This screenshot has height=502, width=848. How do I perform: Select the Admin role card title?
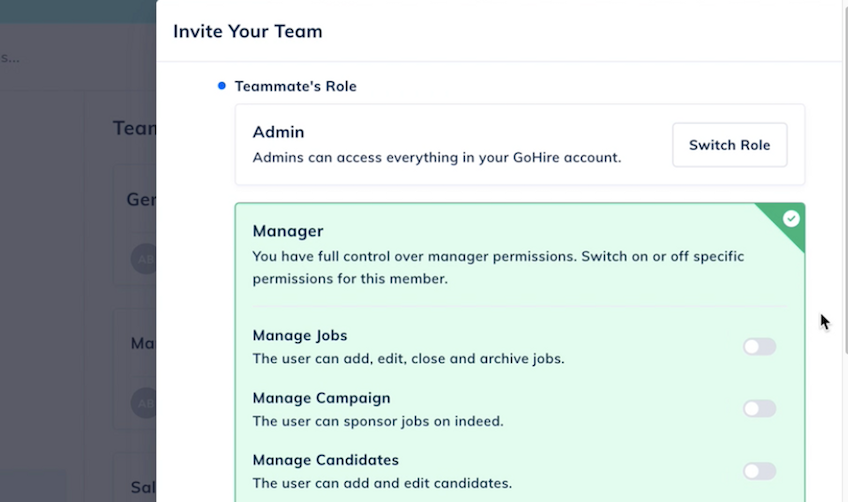[279, 132]
